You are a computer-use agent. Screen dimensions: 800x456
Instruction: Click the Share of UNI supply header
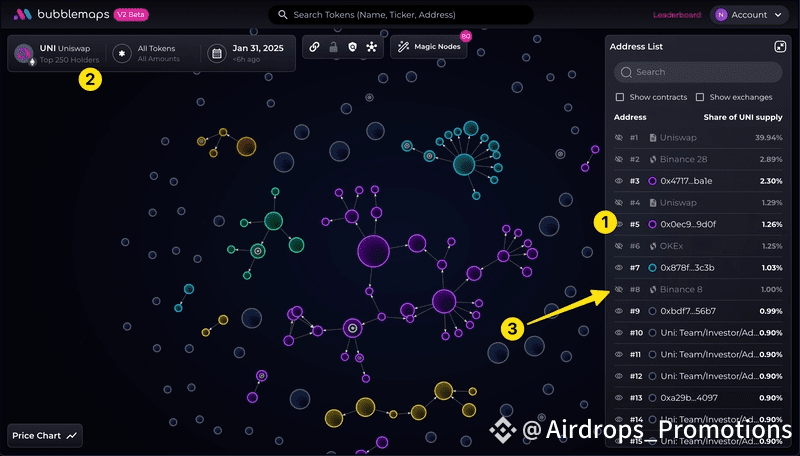[x=743, y=117]
